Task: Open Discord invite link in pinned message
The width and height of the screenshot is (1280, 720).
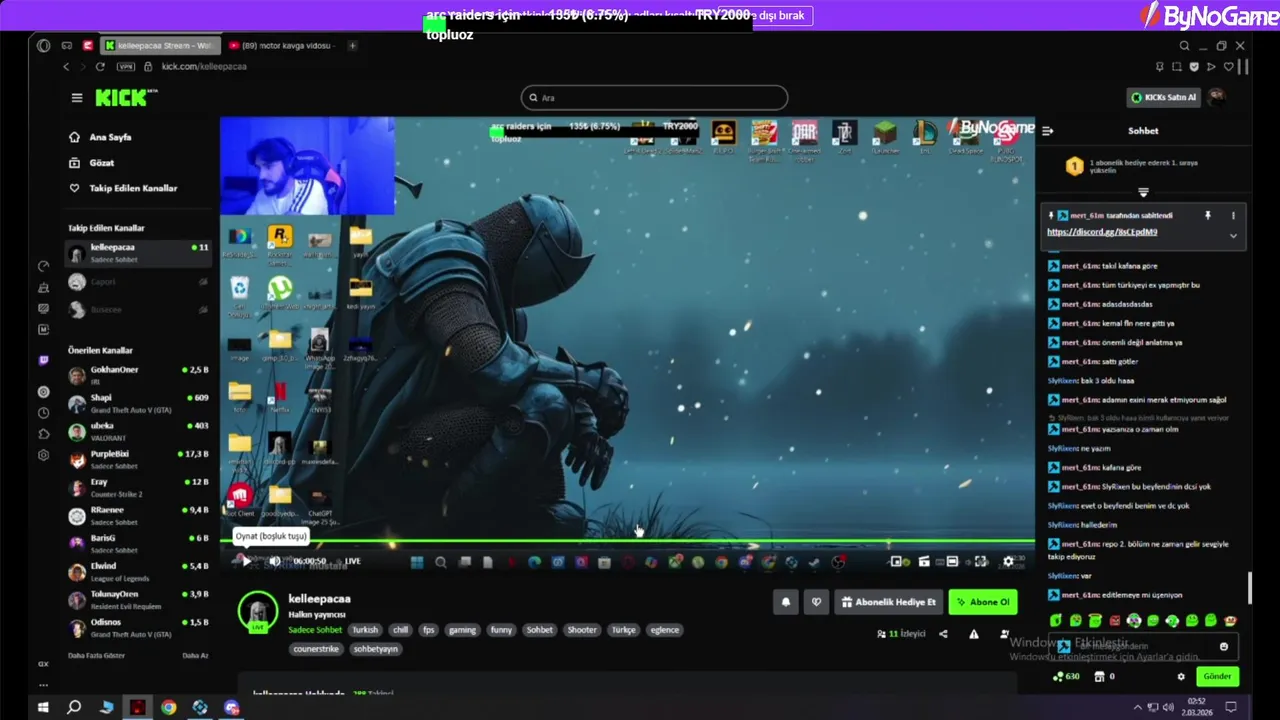Action: (1102, 232)
